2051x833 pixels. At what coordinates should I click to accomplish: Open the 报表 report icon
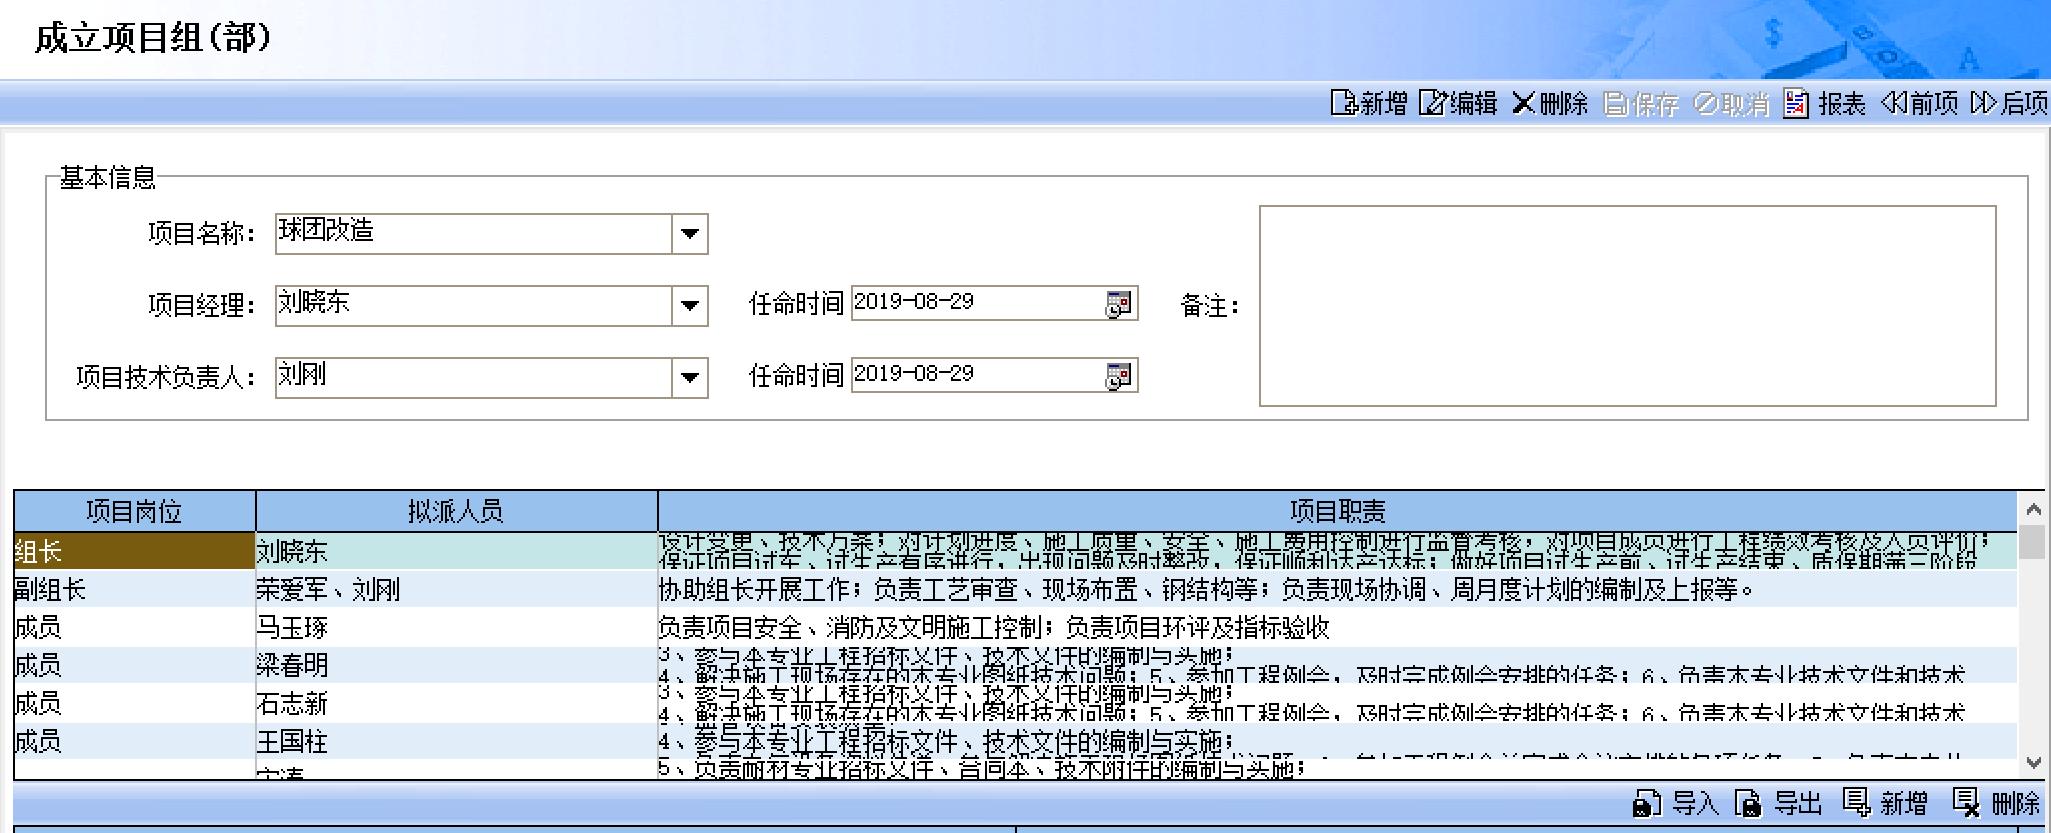click(1796, 103)
